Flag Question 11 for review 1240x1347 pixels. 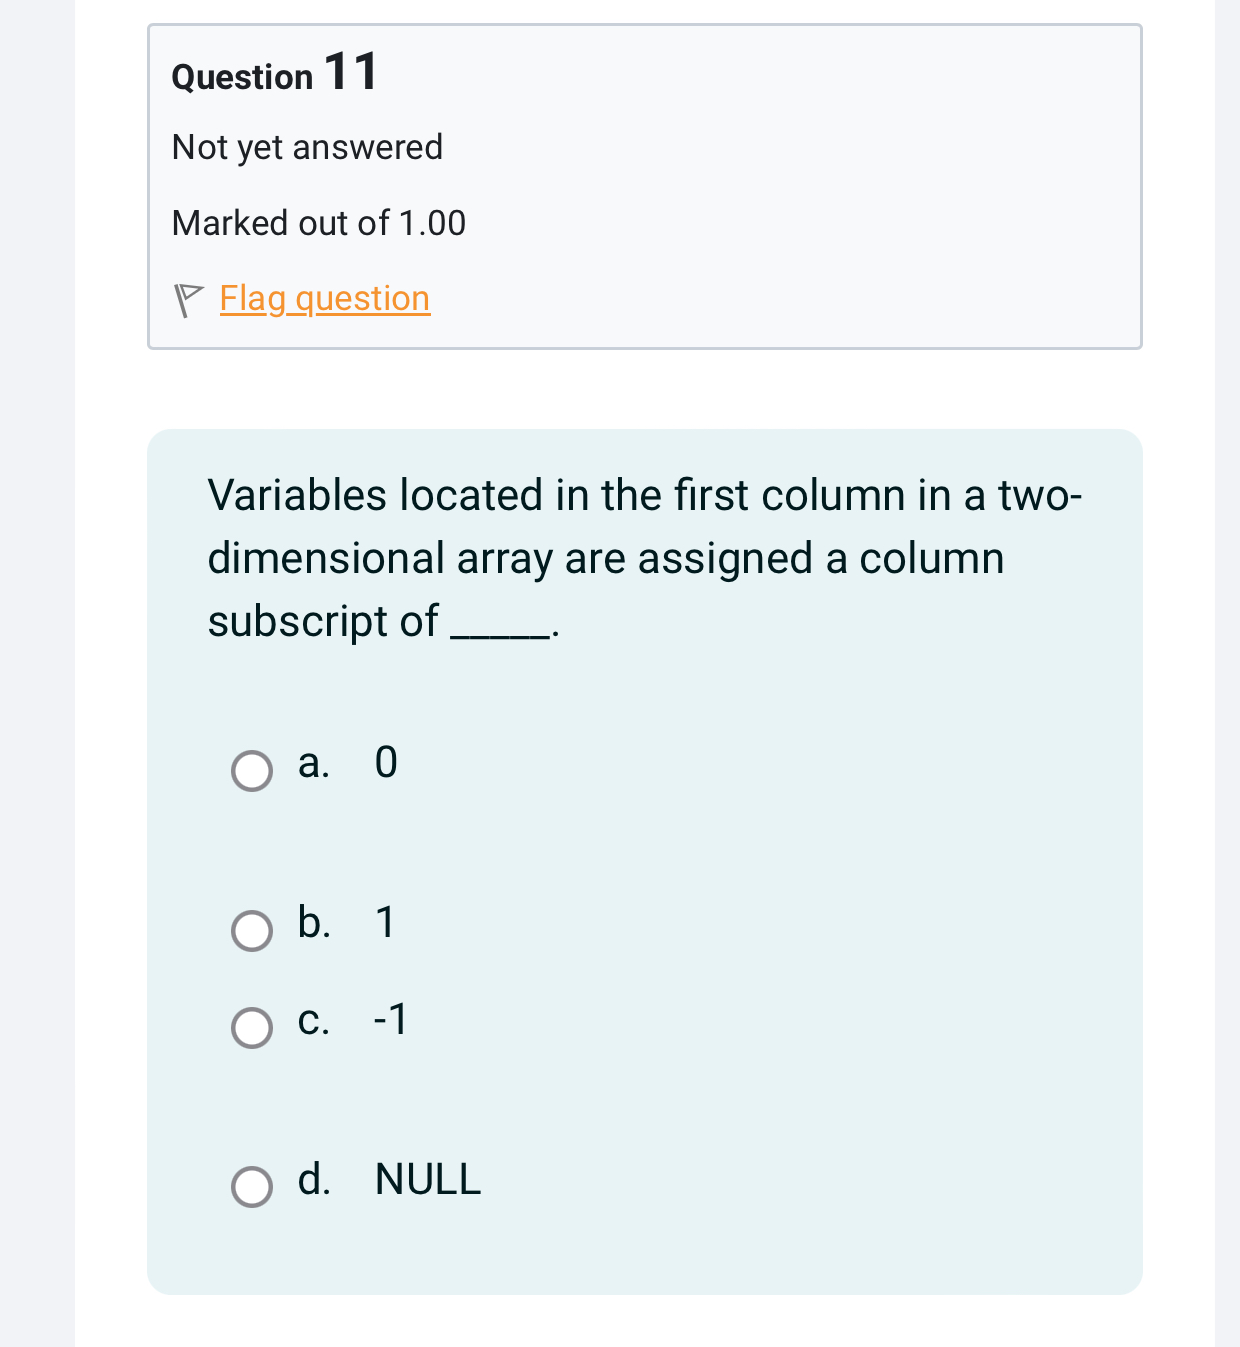point(324,299)
